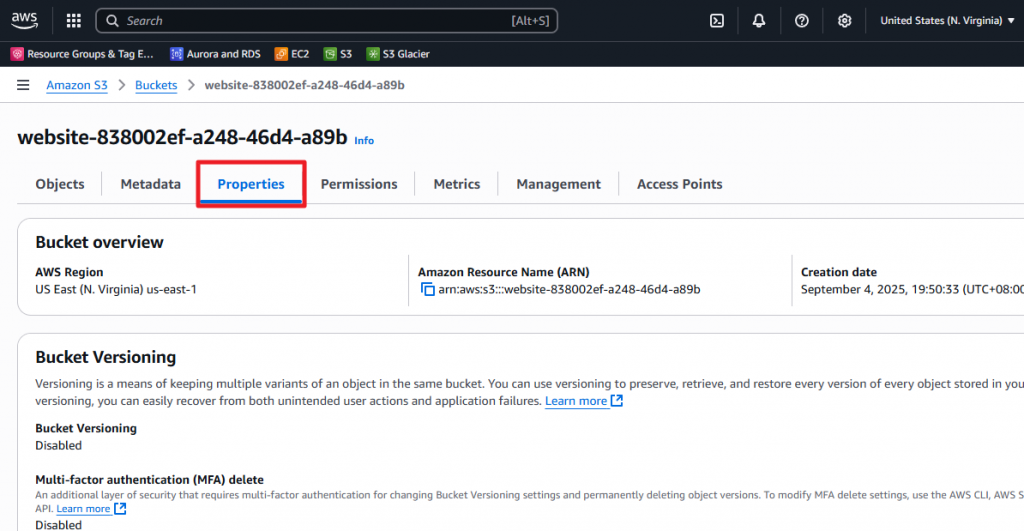This screenshot has height=531, width=1024.
Task: Open the EC2 favorite shortcut
Action: point(292,54)
